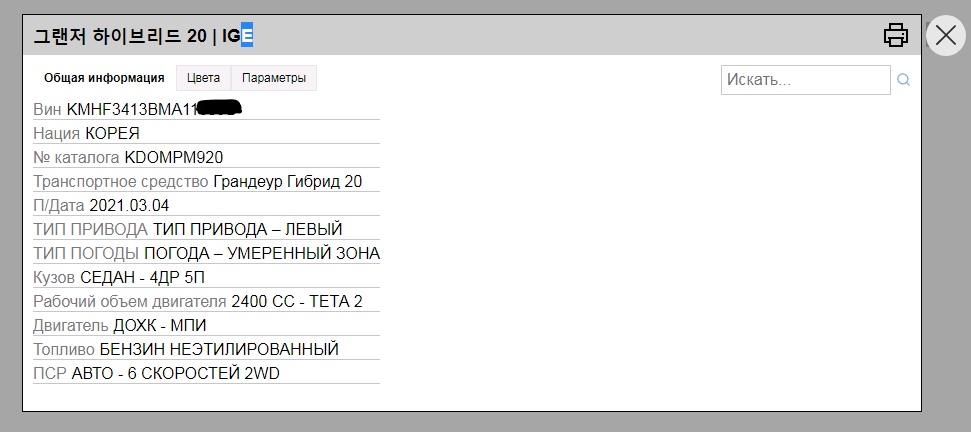Click the printer icon to print
Viewport: 971px width, 432px height.
tap(895, 35)
